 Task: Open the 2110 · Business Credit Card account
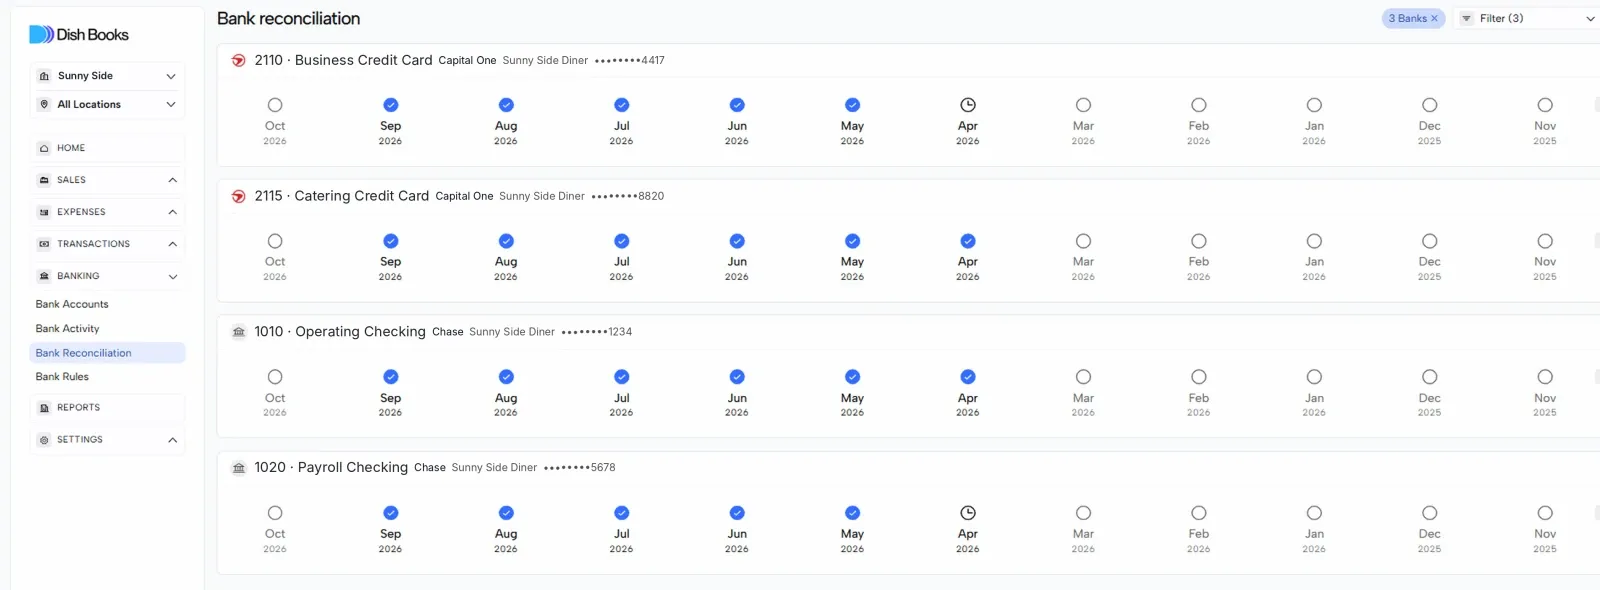pos(343,60)
